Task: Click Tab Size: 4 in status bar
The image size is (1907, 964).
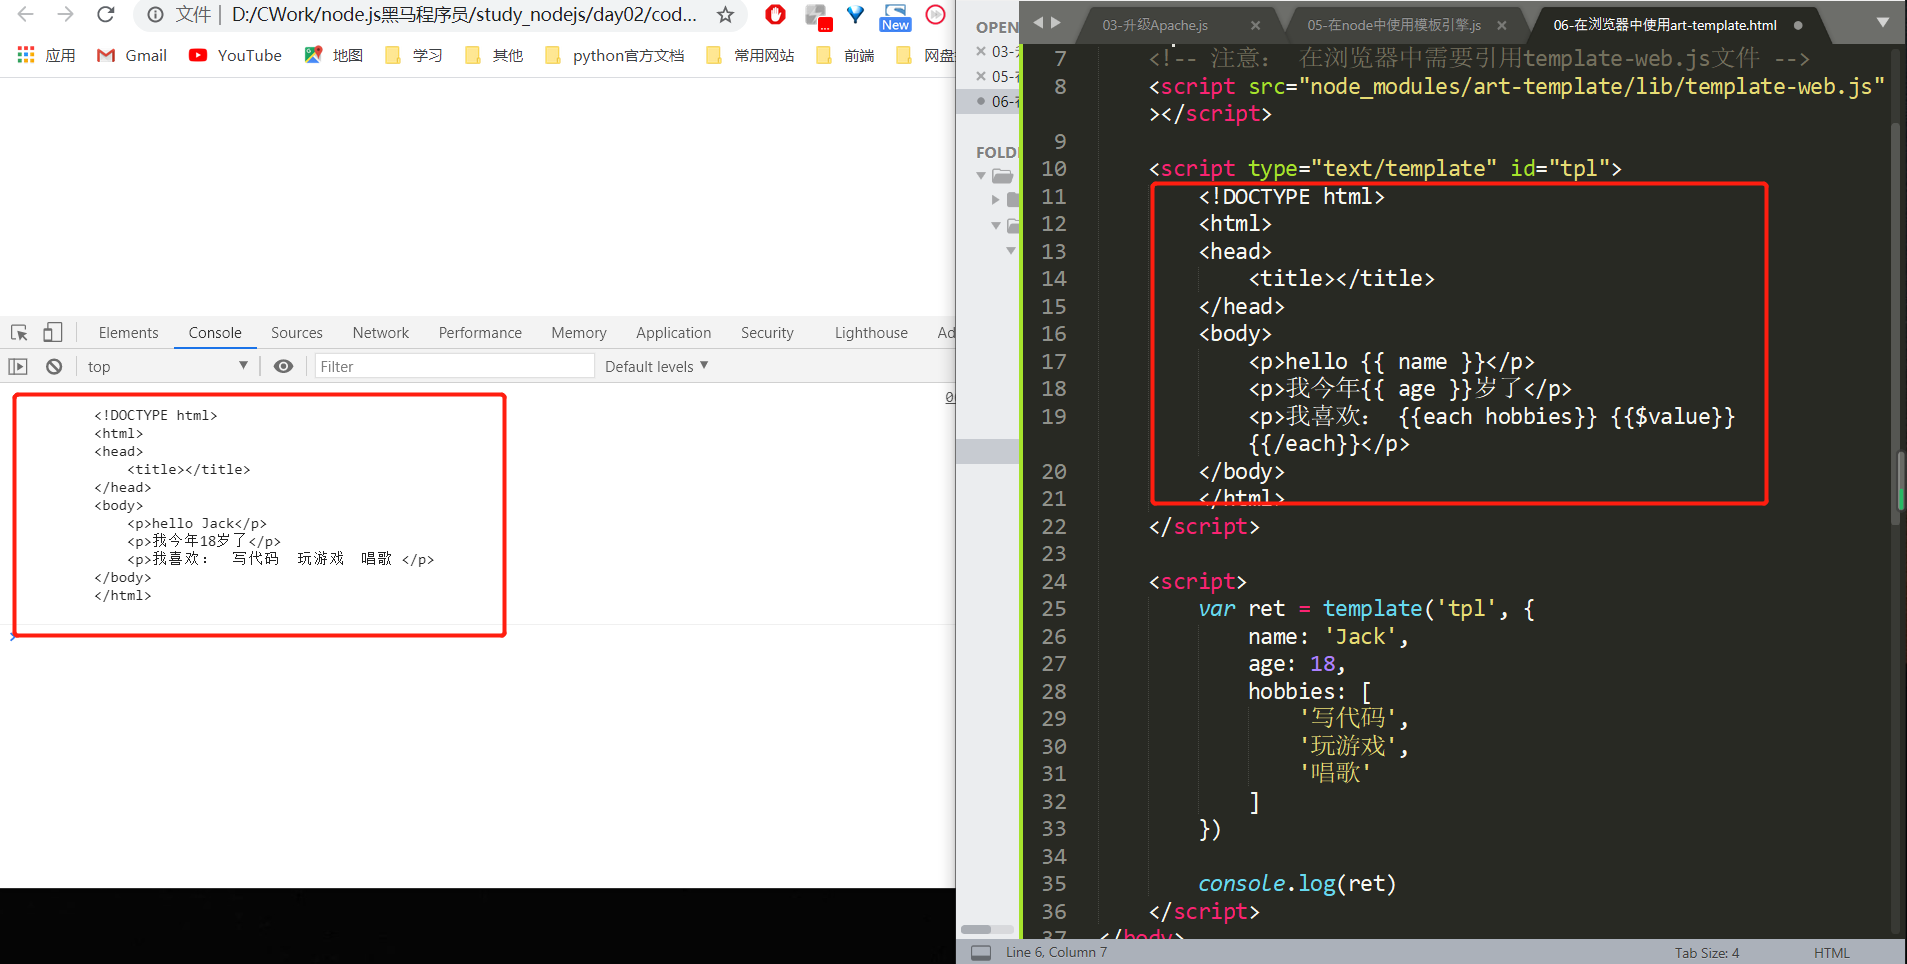Action: pos(1707,953)
